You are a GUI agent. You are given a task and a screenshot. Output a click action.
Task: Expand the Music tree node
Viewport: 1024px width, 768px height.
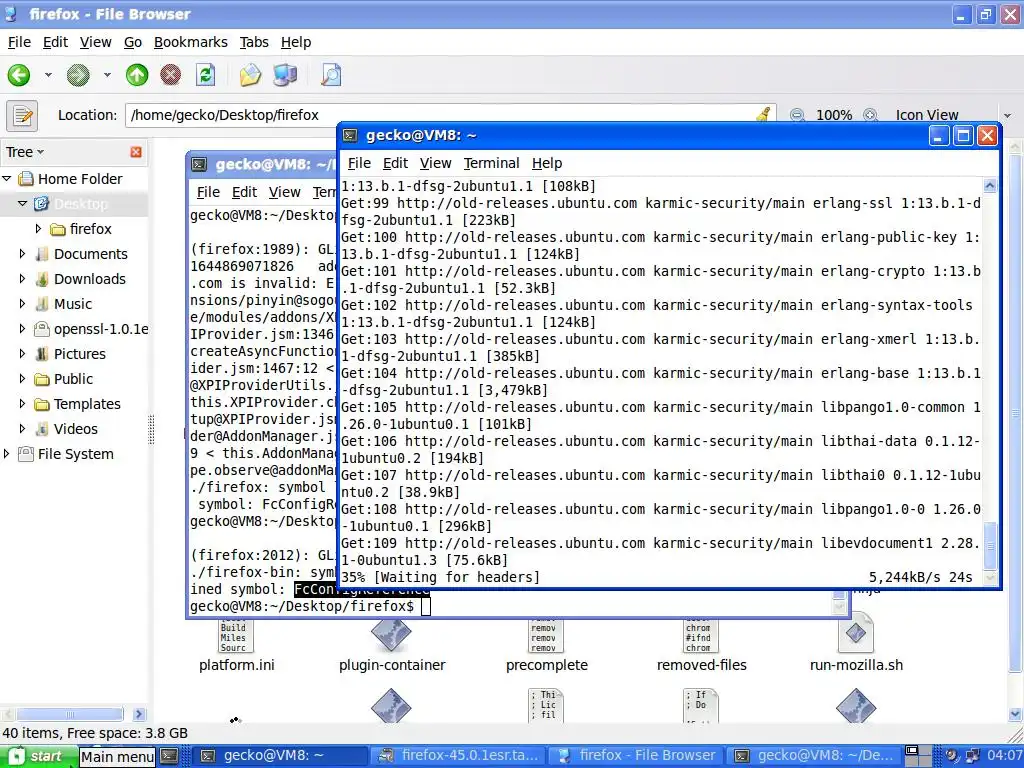22,304
